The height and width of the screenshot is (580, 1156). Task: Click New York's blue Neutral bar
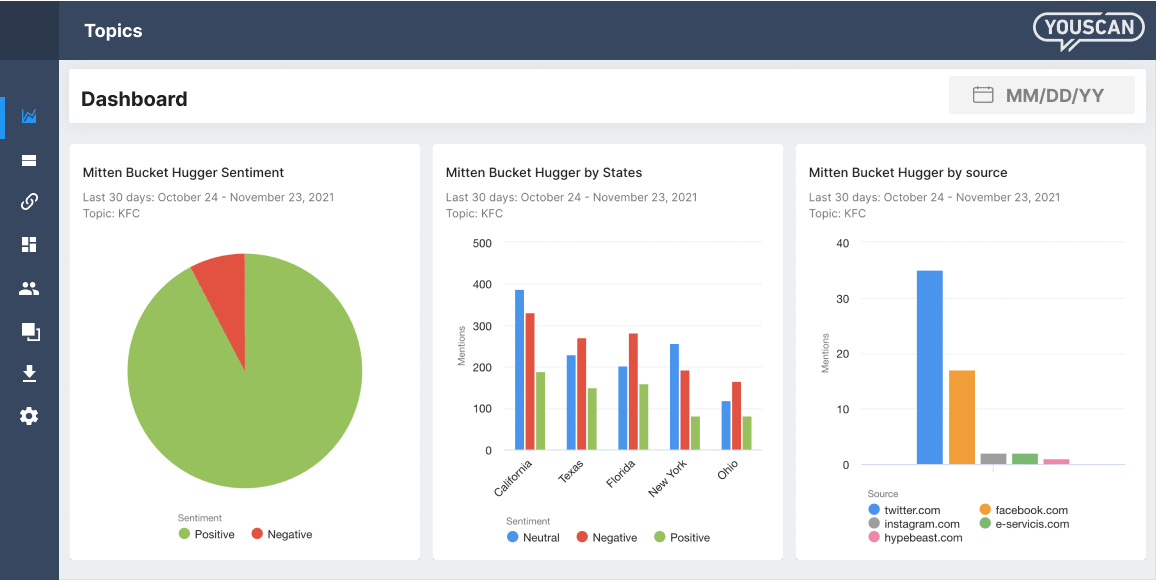coord(674,397)
